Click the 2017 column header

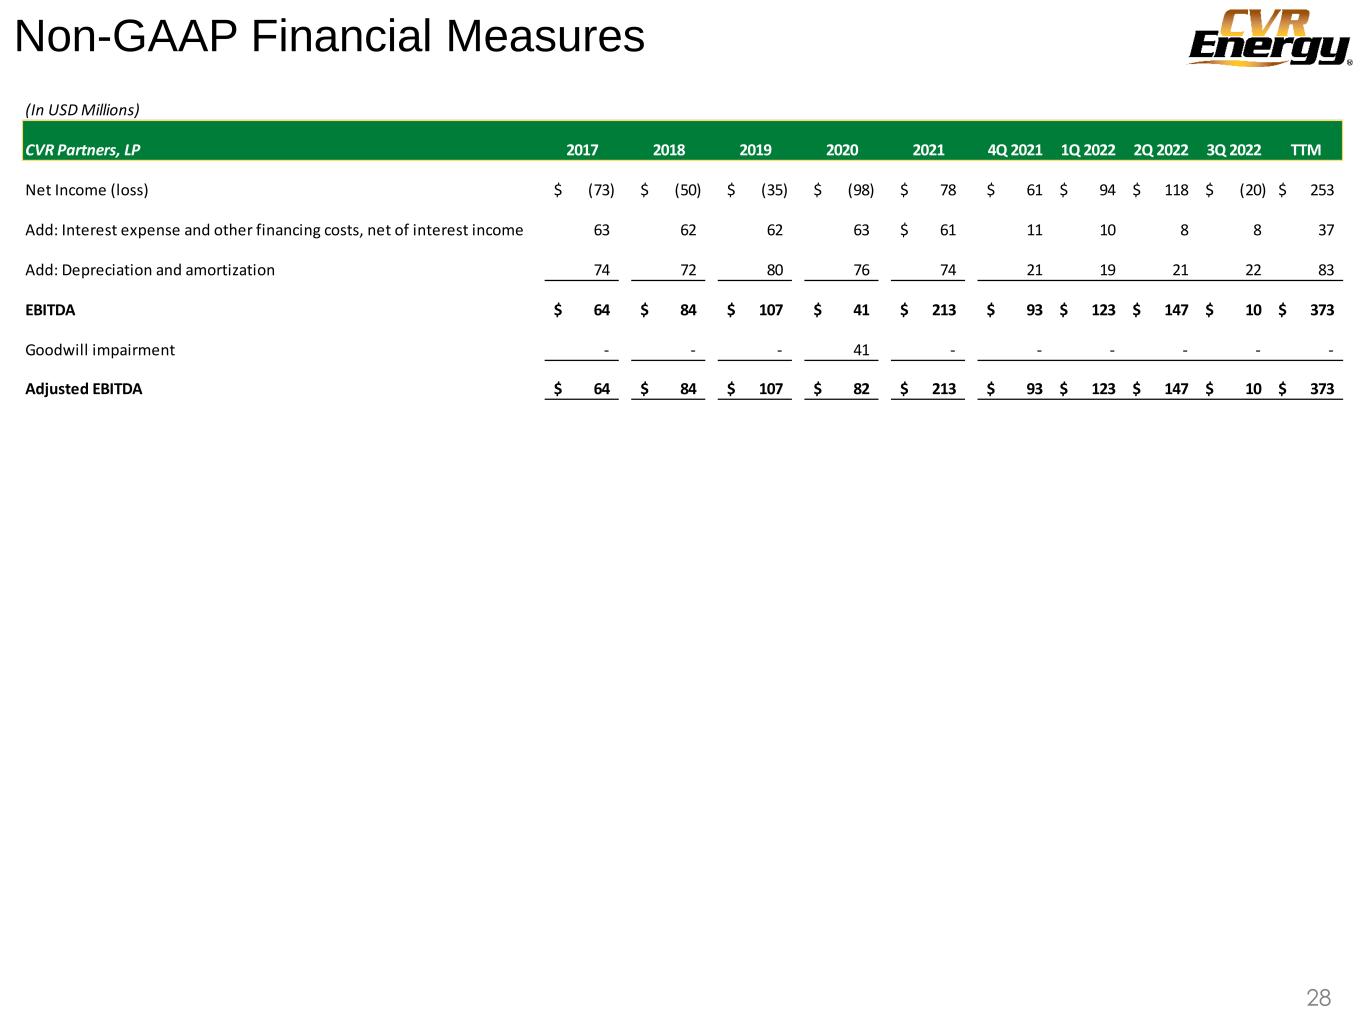[x=582, y=150]
